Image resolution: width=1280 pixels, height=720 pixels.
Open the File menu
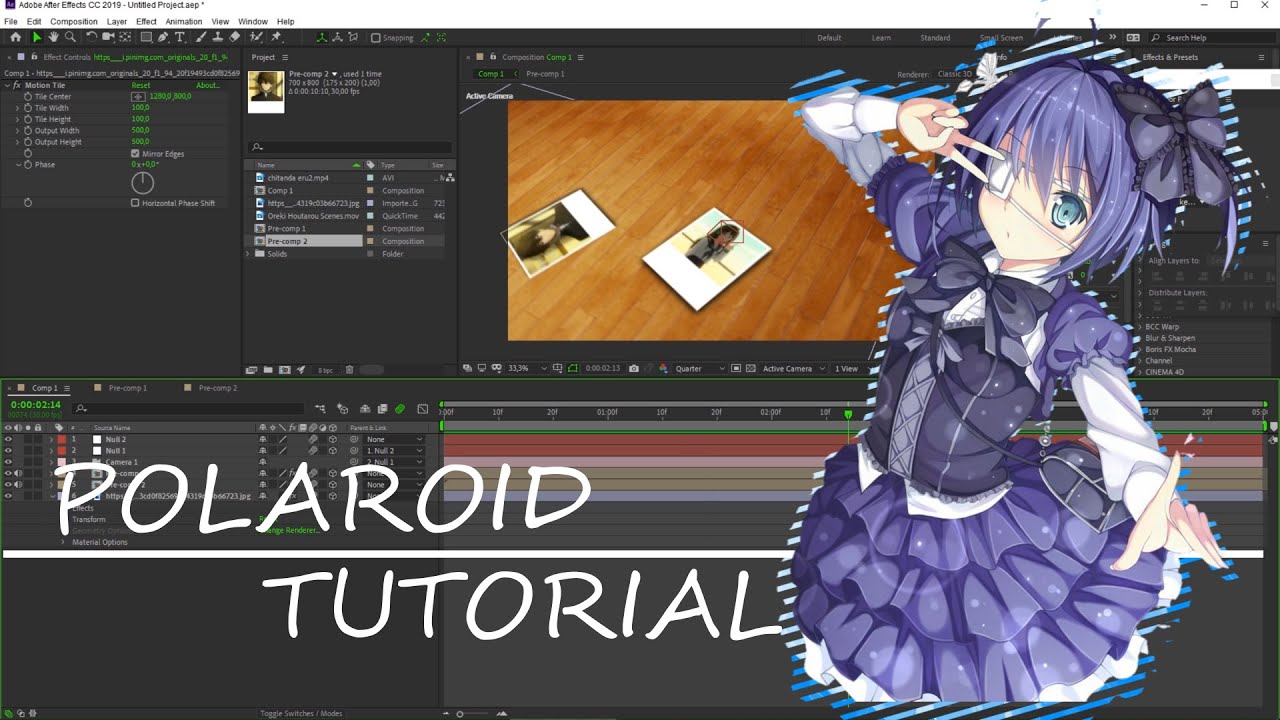click(11, 21)
